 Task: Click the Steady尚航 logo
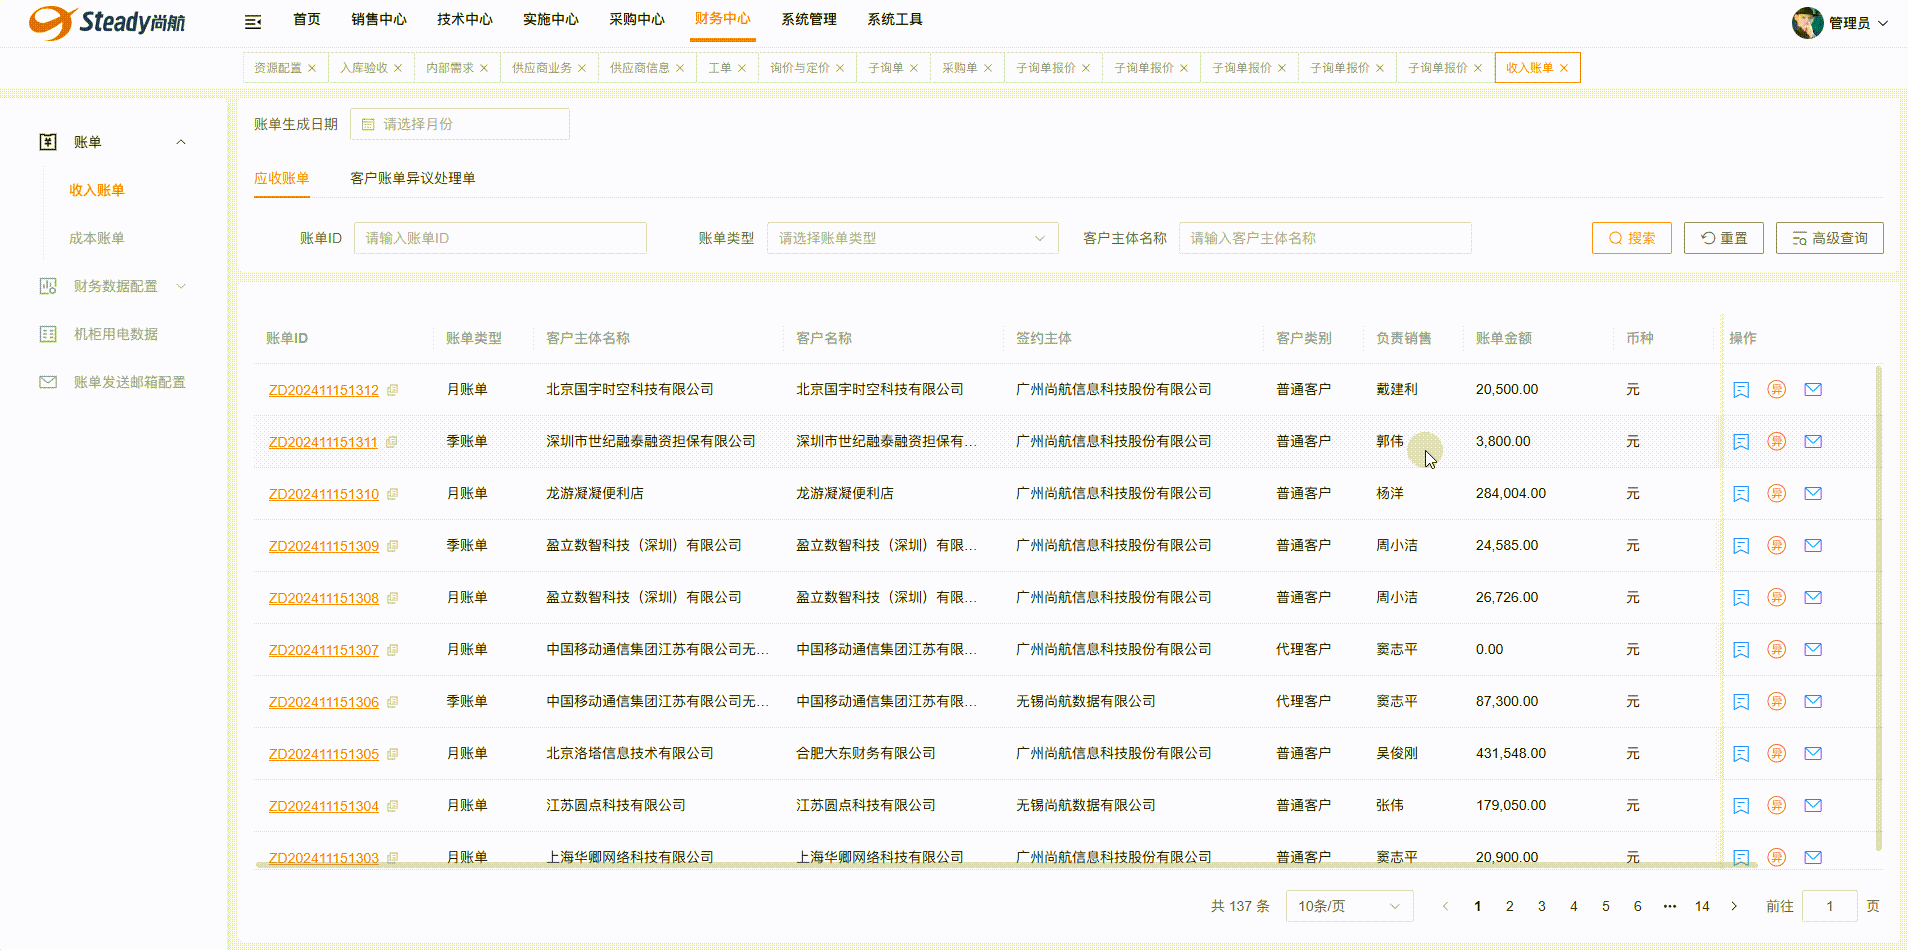[107, 22]
